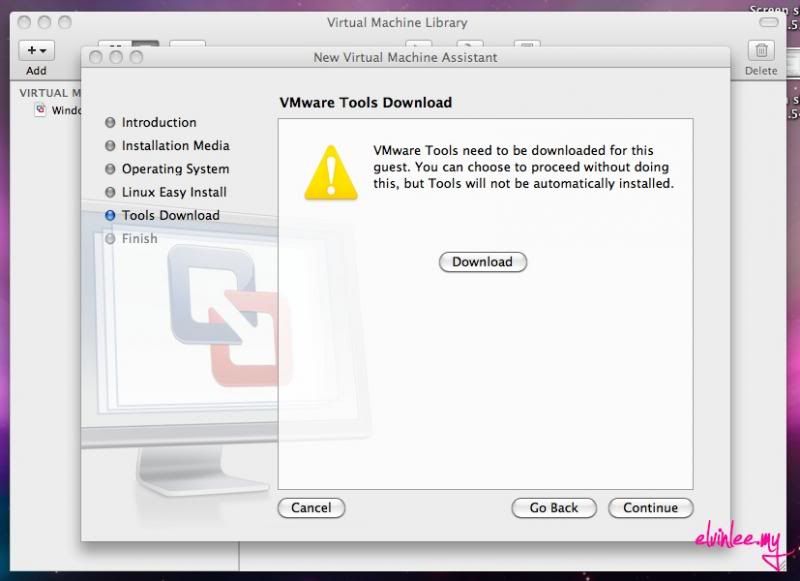Click Continue in the assistant dialog

651,508
